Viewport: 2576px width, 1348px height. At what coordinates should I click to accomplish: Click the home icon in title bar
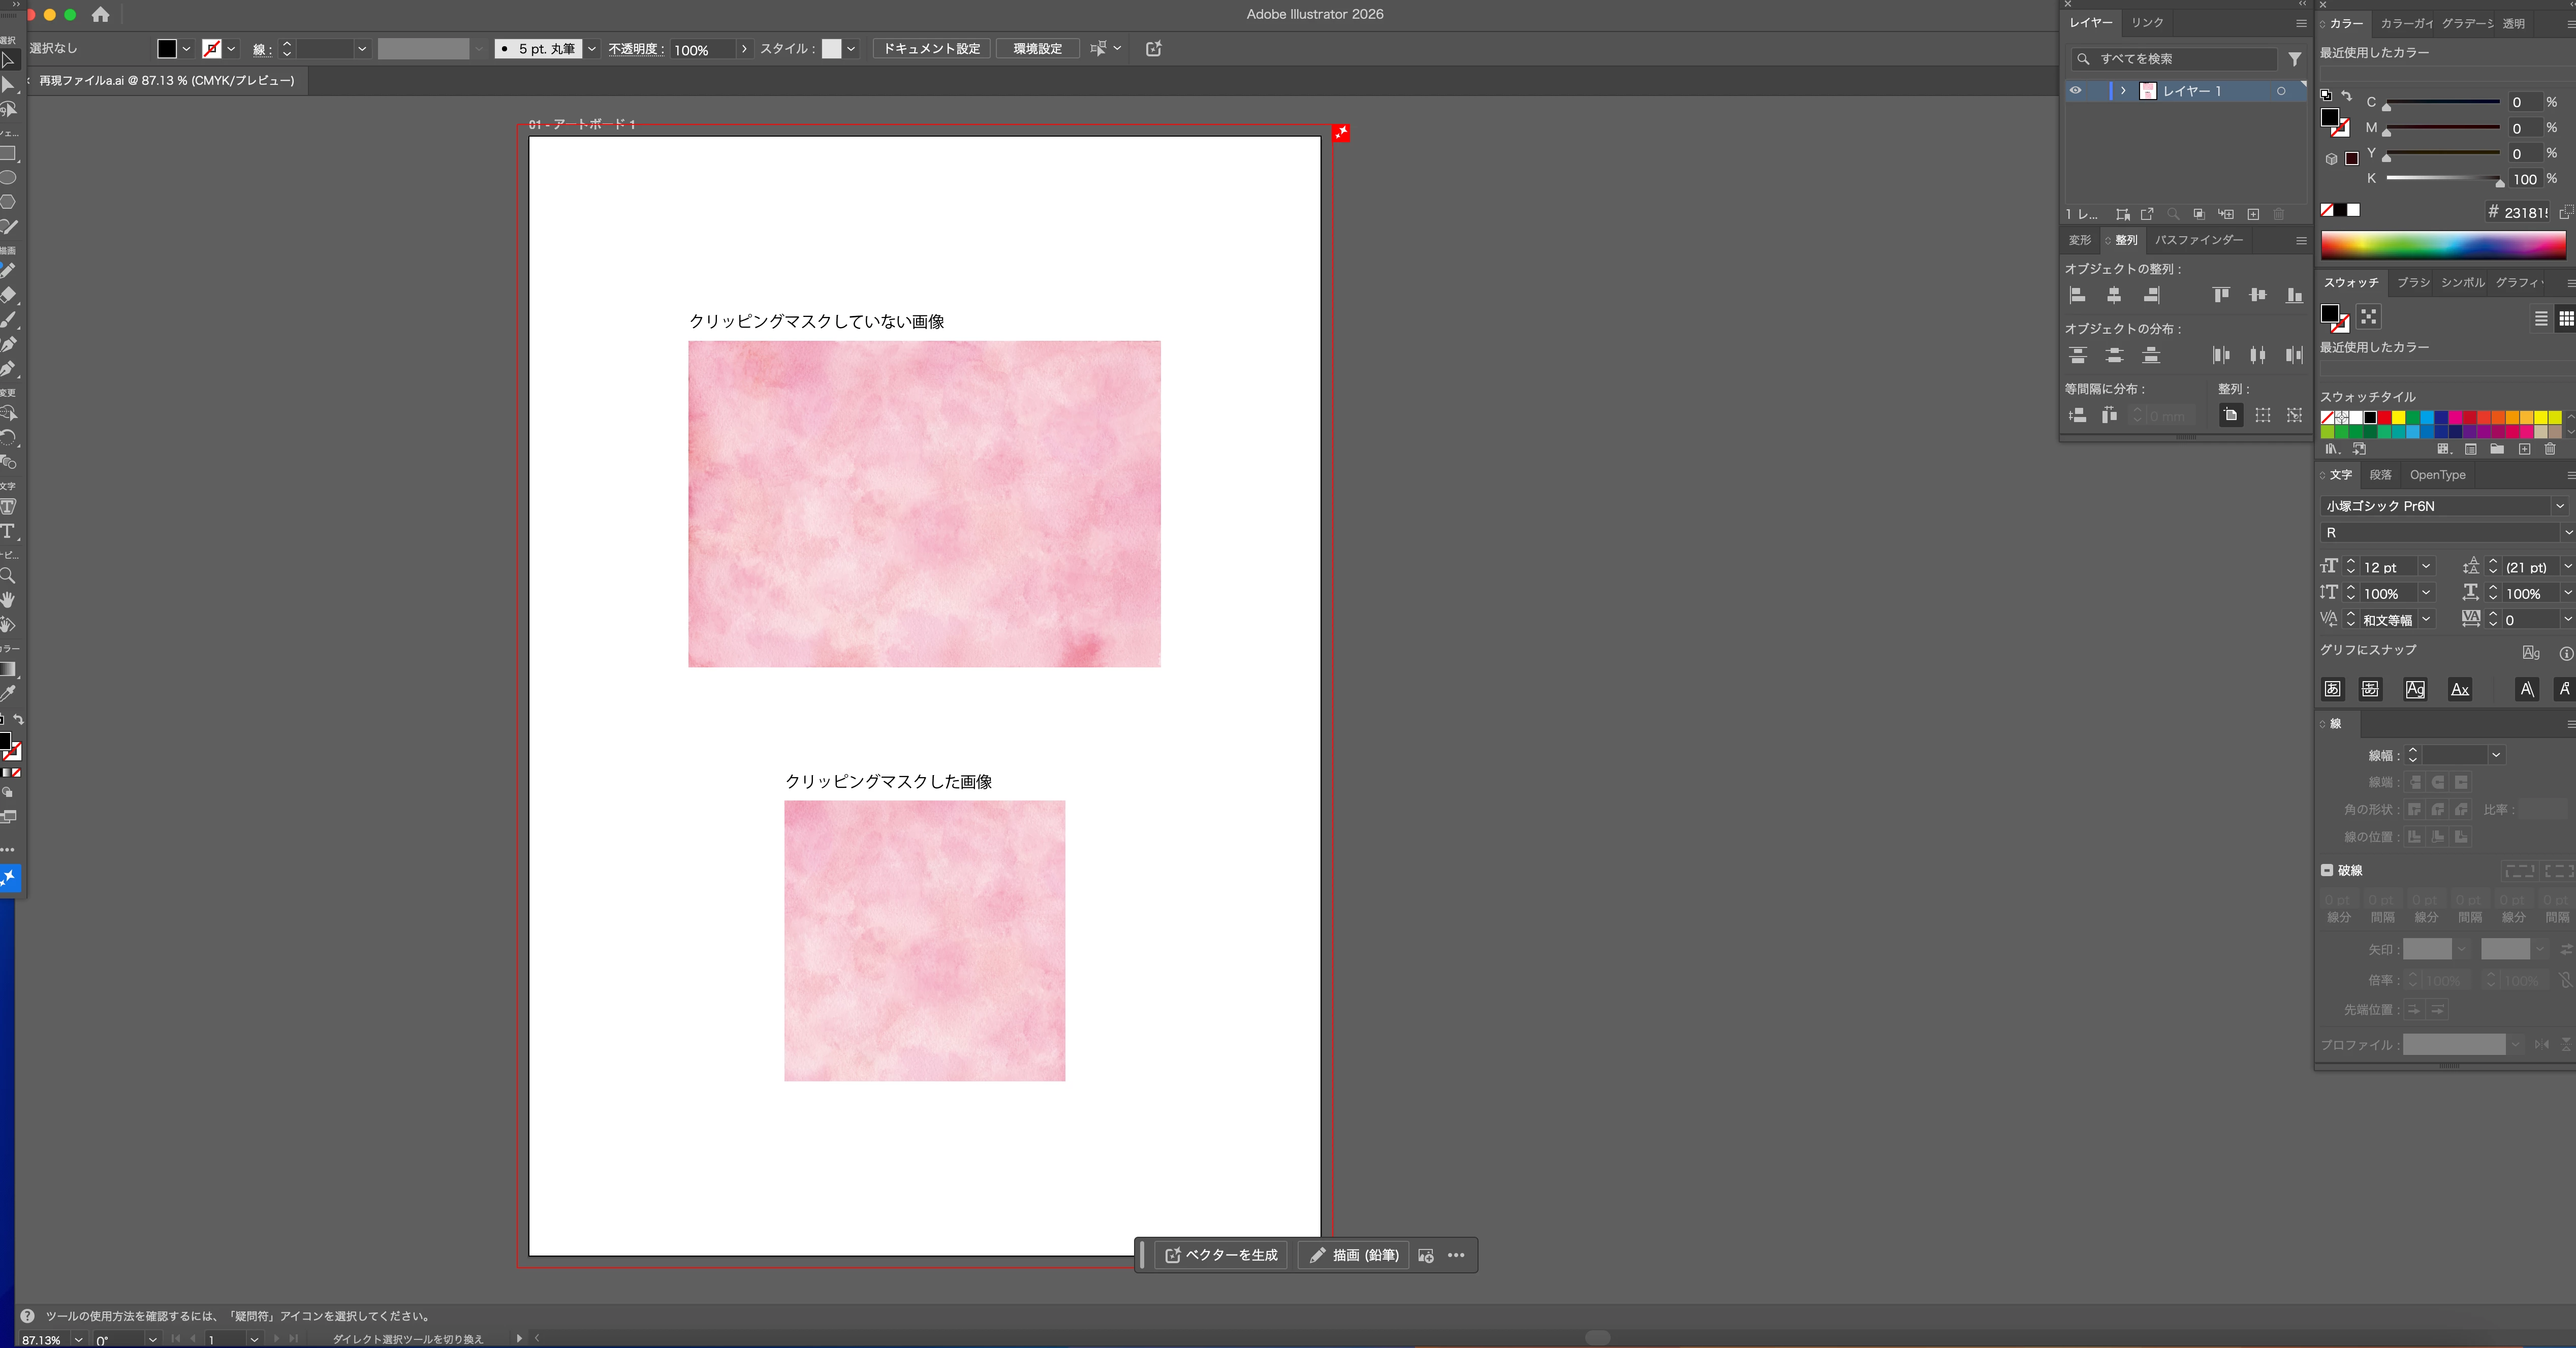coord(100,15)
